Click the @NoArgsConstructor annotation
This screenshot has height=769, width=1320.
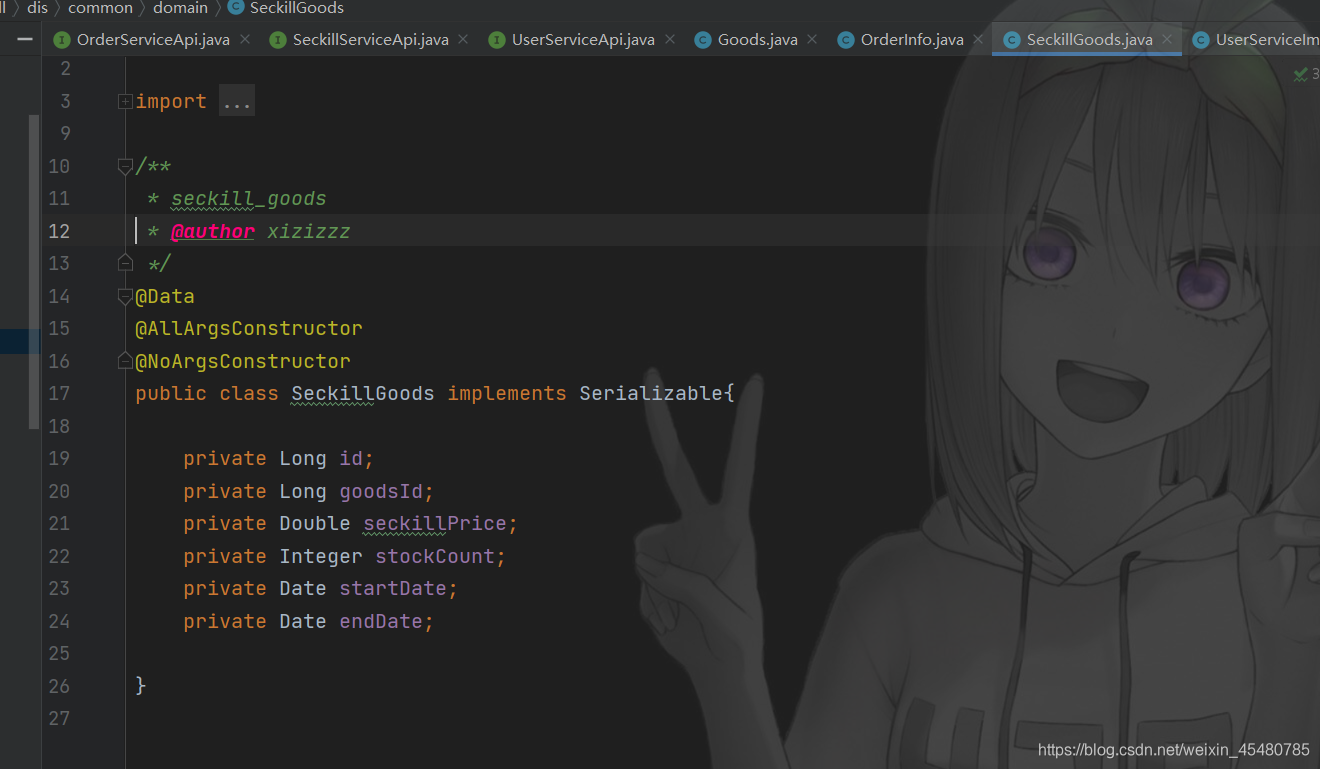243,361
